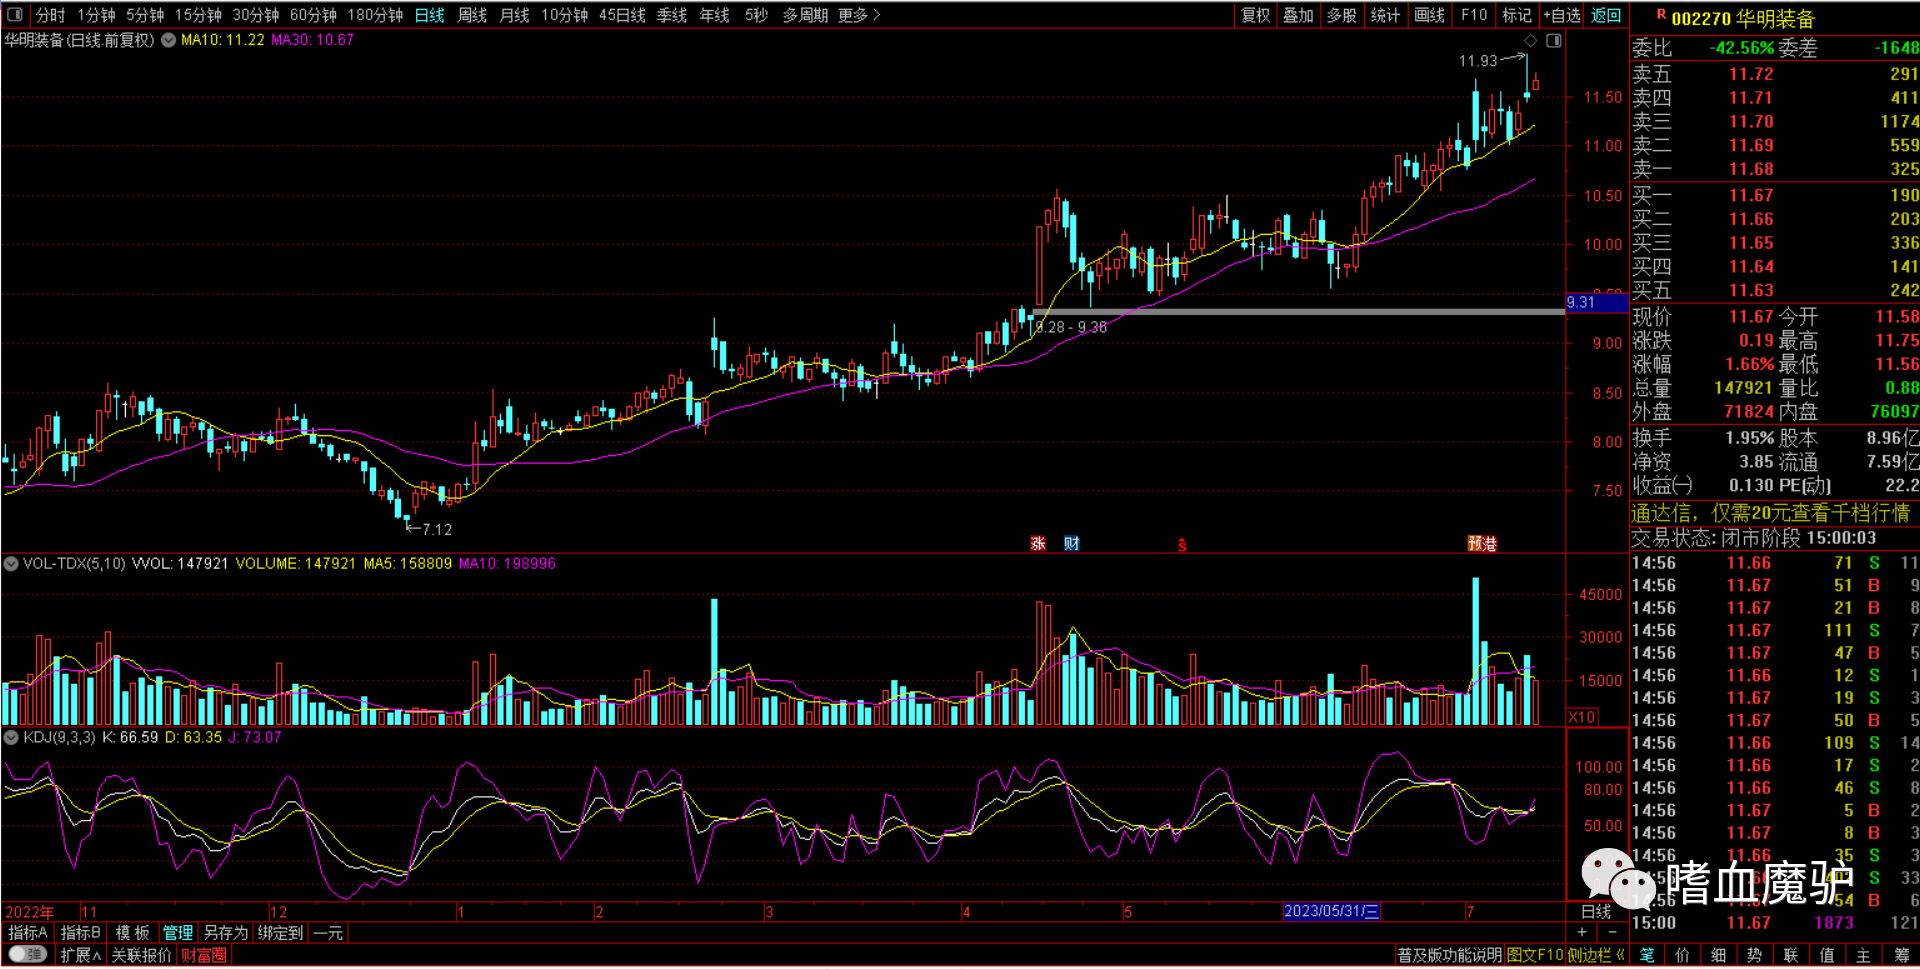Open the 标记 marker menu

[1516, 15]
